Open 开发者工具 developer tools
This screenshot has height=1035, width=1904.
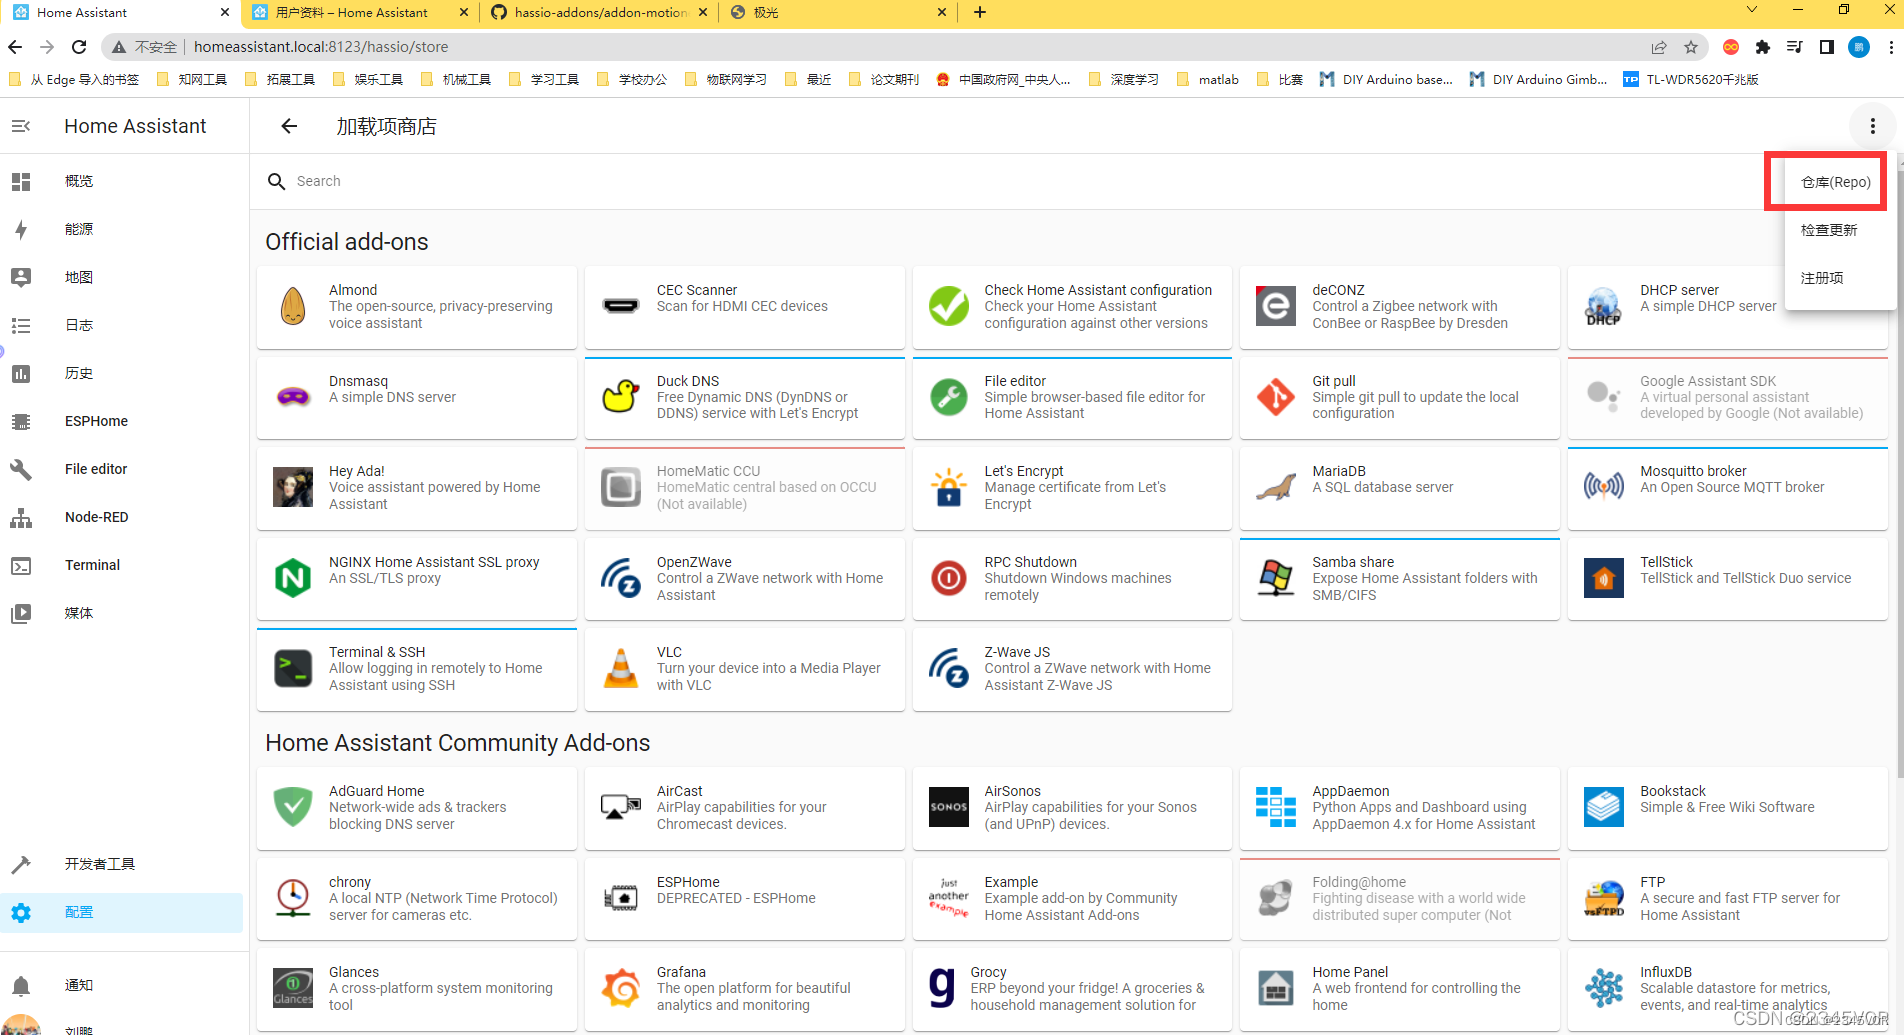pos(122,864)
